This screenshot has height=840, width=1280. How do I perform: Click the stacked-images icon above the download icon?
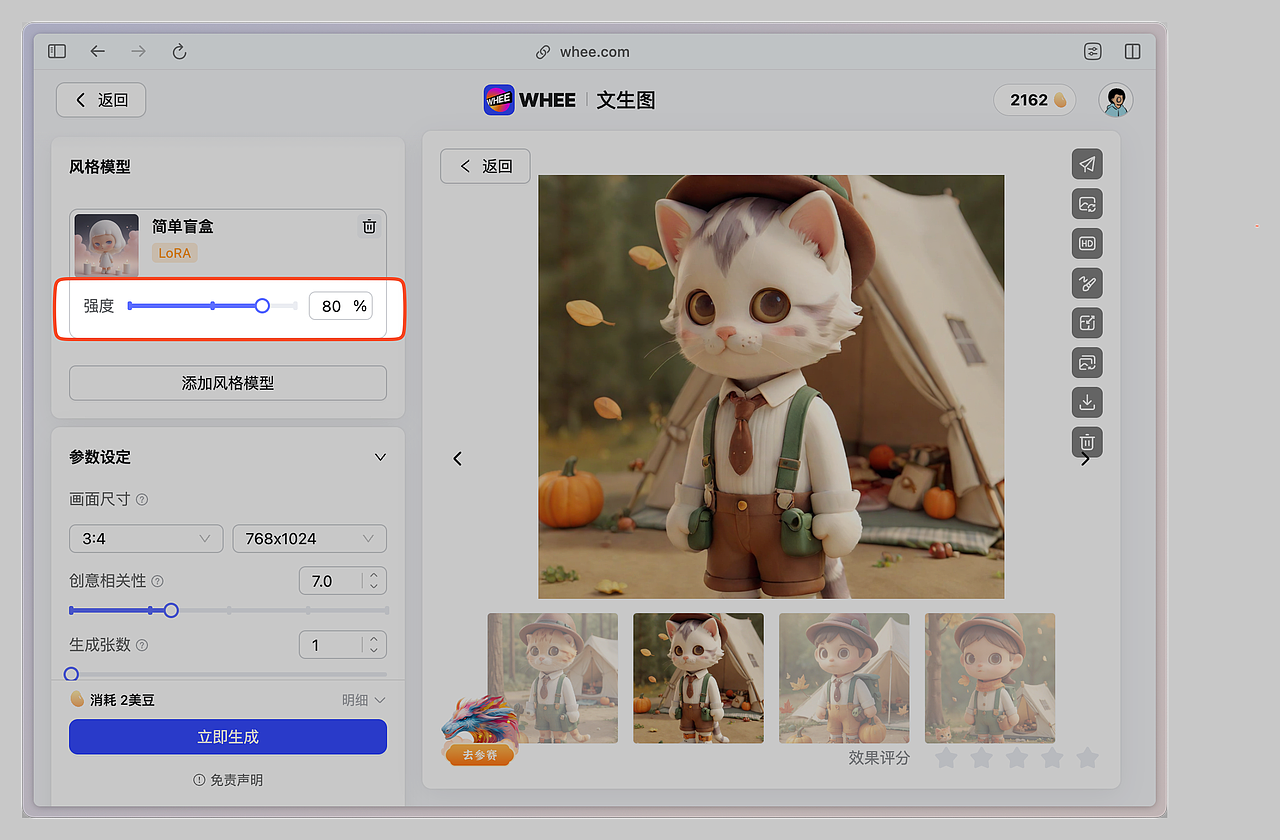[x=1087, y=362]
